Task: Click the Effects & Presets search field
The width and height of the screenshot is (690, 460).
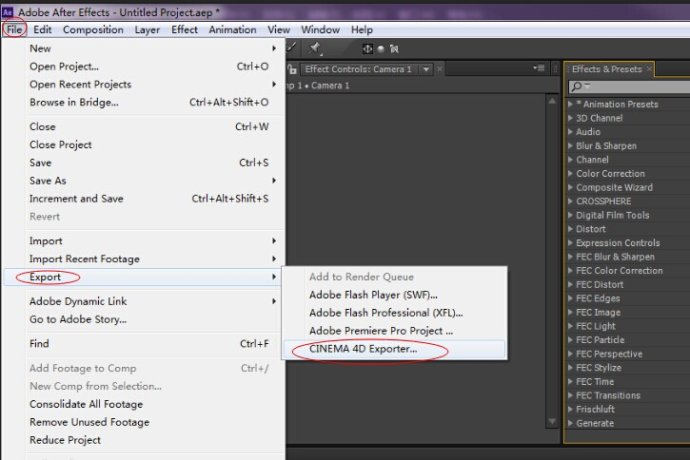Action: pyautogui.click(x=629, y=87)
